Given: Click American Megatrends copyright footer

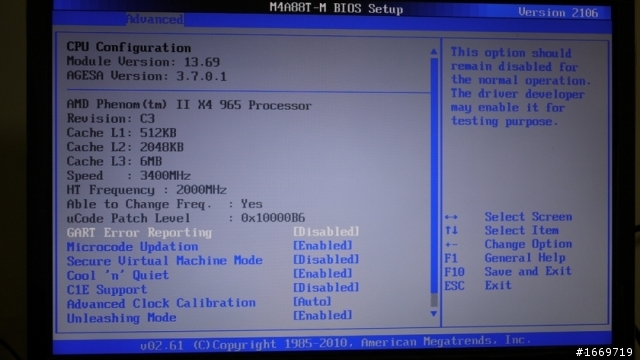Looking at the screenshot, I should pos(336,343).
